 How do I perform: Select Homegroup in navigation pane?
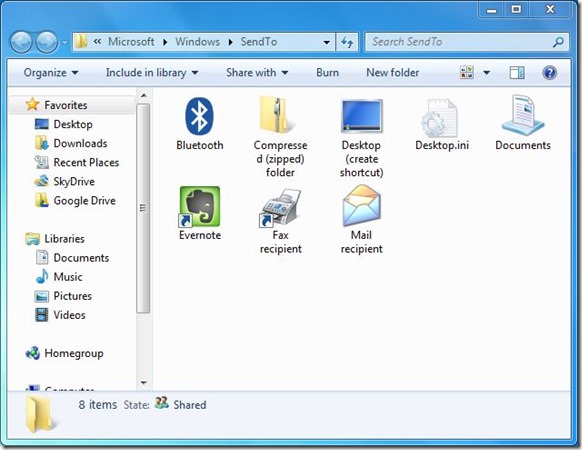tap(73, 353)
